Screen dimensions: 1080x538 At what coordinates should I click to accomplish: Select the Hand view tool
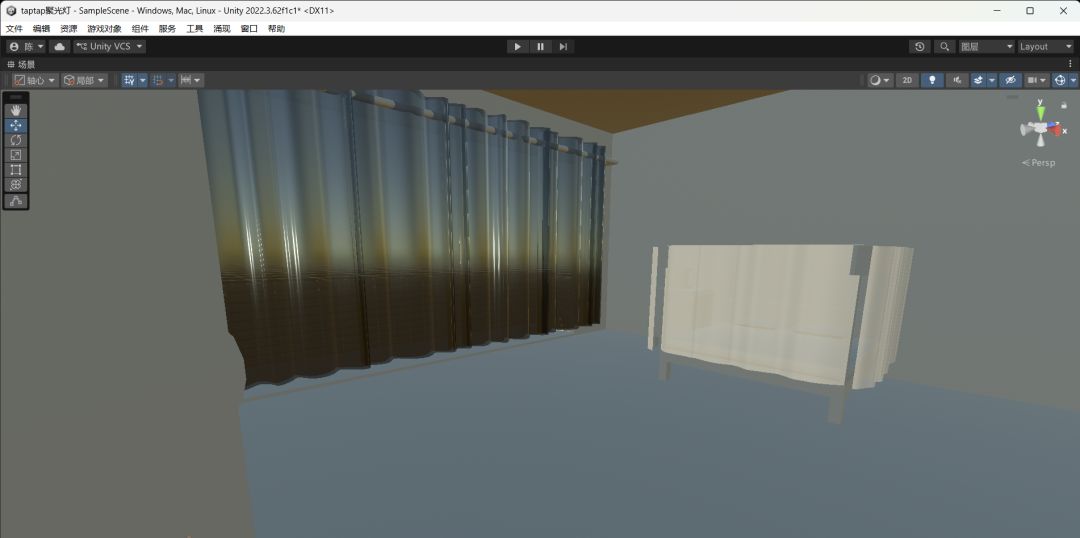click(x=16, y=110)
